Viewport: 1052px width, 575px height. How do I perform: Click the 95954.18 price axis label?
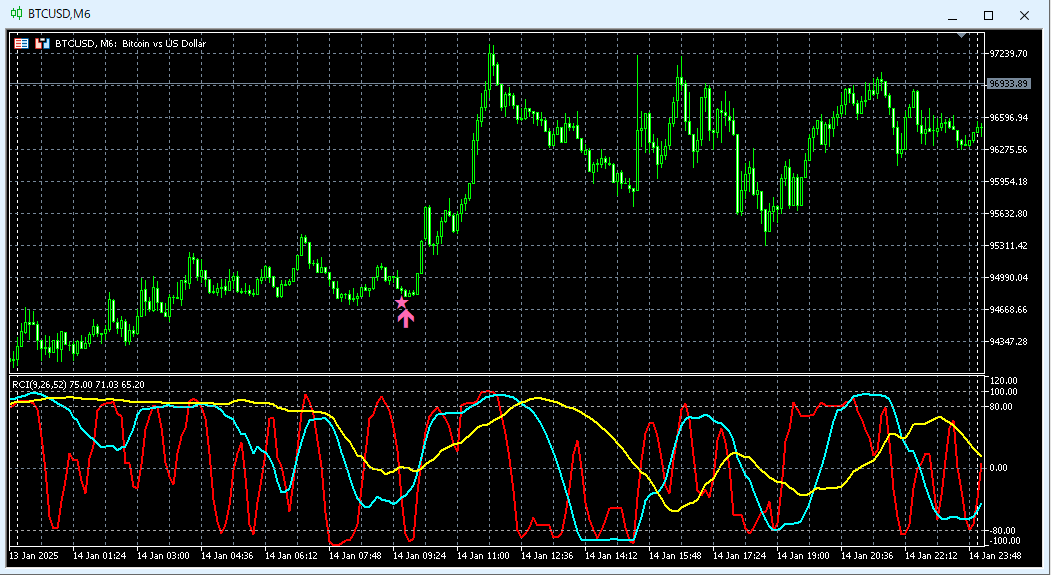(1008, 182)
